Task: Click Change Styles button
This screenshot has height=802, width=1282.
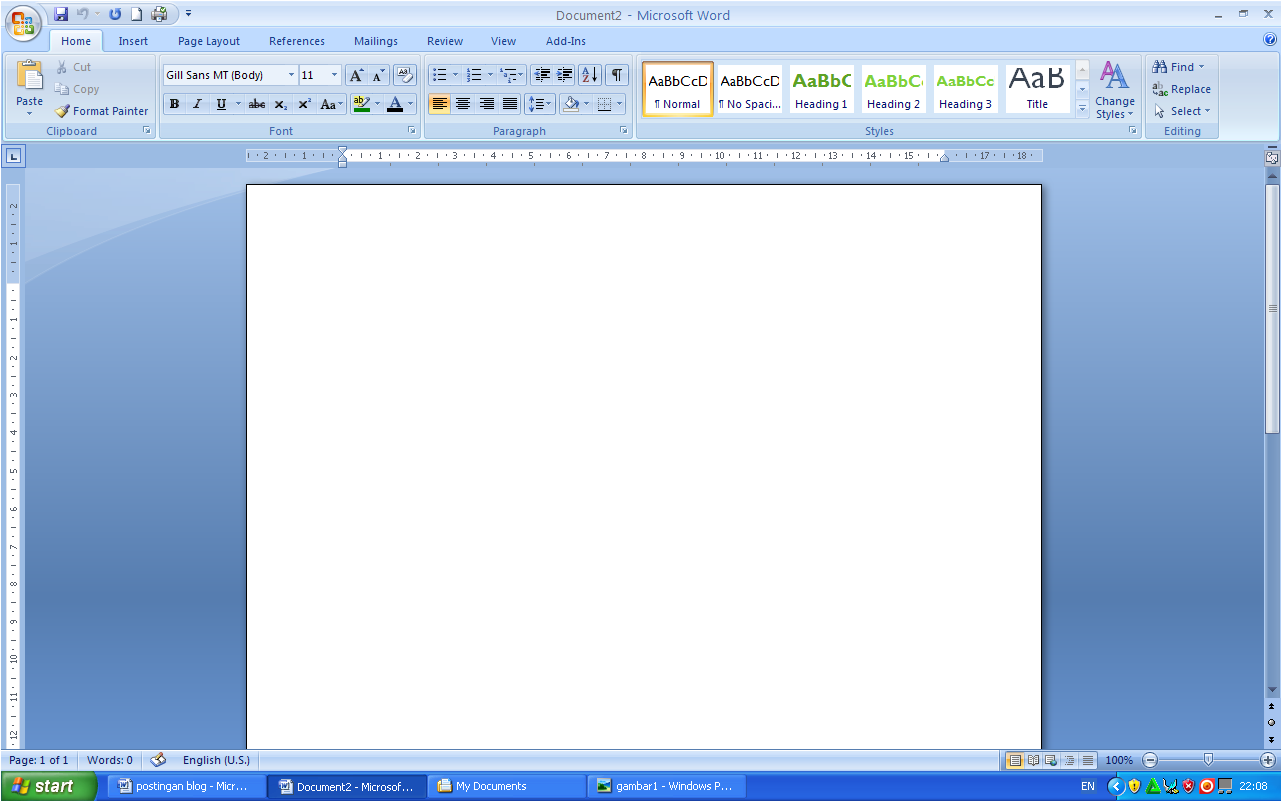Action: 1114,90
